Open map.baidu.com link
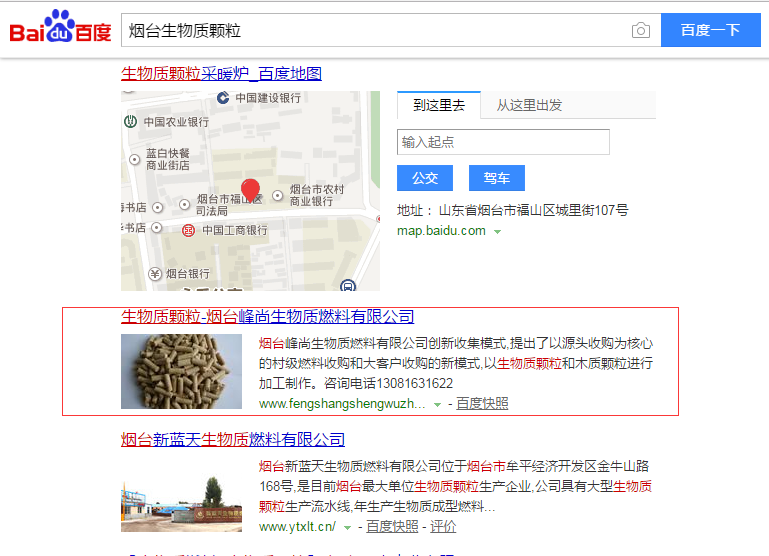The image size is (769, 556). (441, 231)
